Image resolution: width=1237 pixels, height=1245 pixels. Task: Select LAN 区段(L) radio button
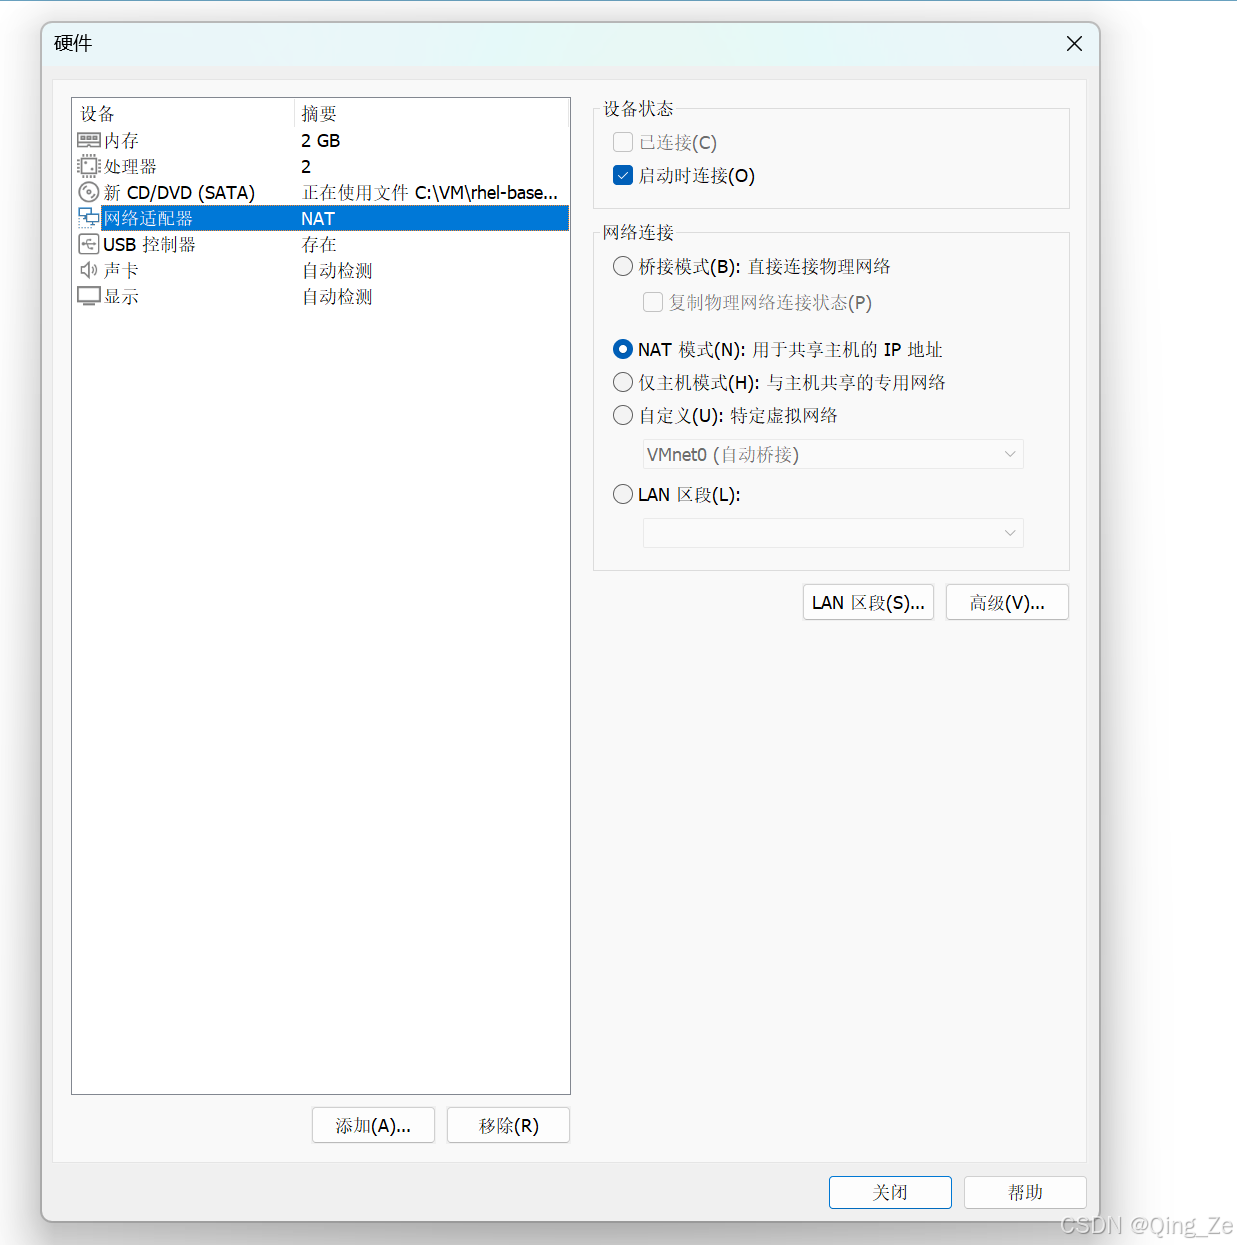click(623, 494)
